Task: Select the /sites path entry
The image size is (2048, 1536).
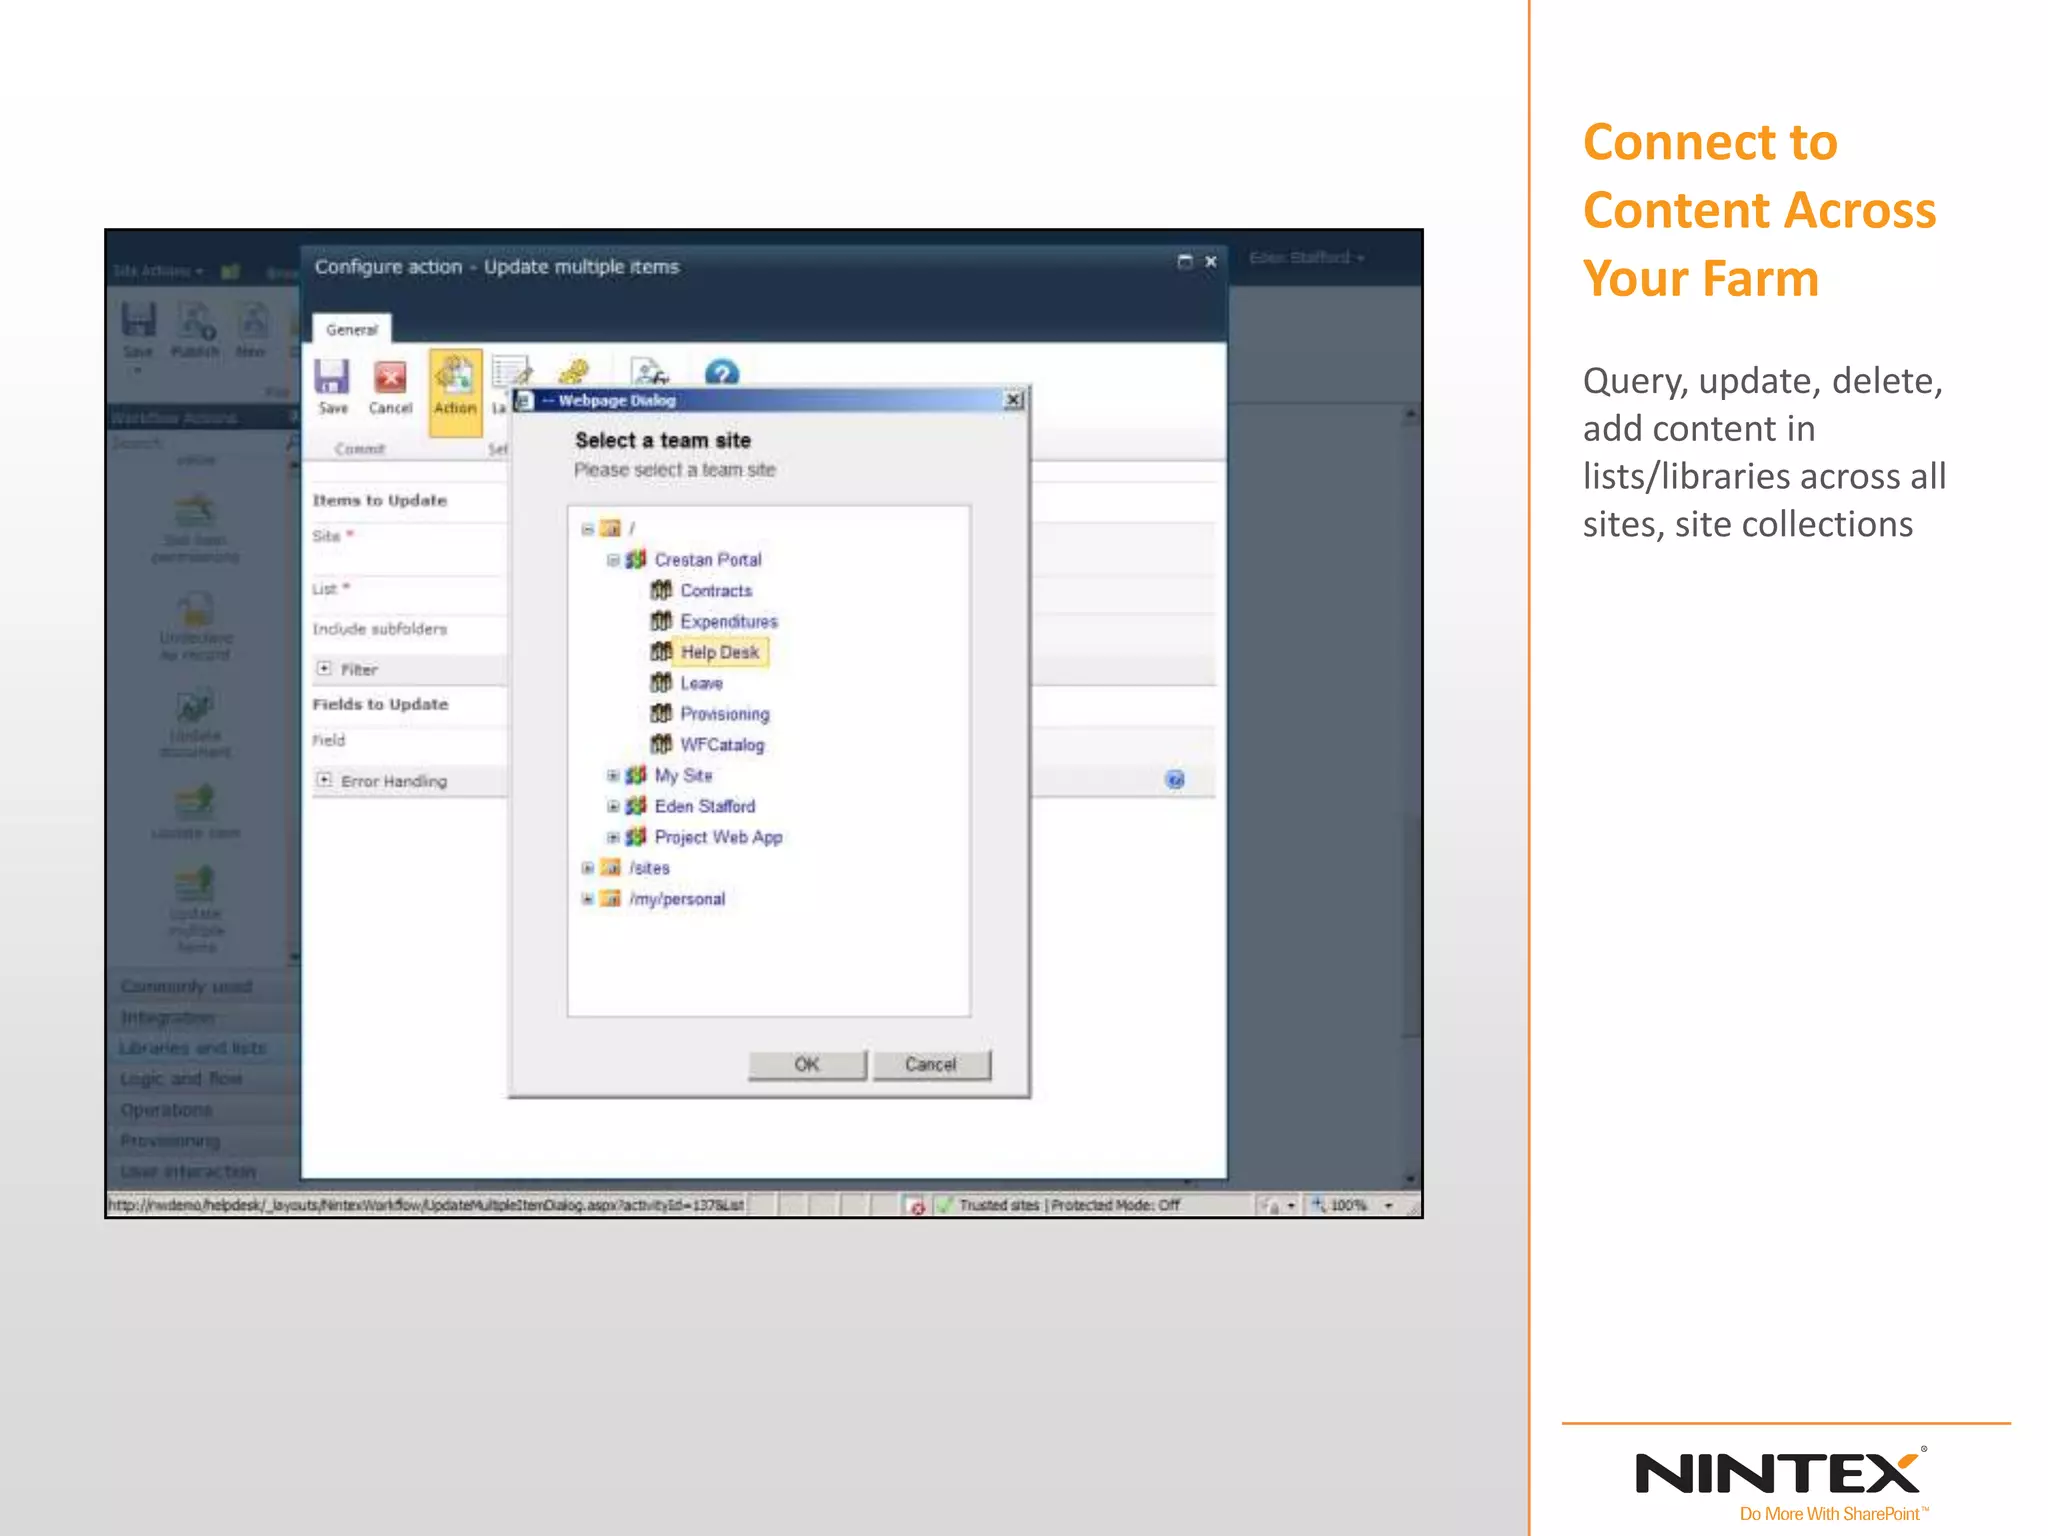Action: click(649, 868)
